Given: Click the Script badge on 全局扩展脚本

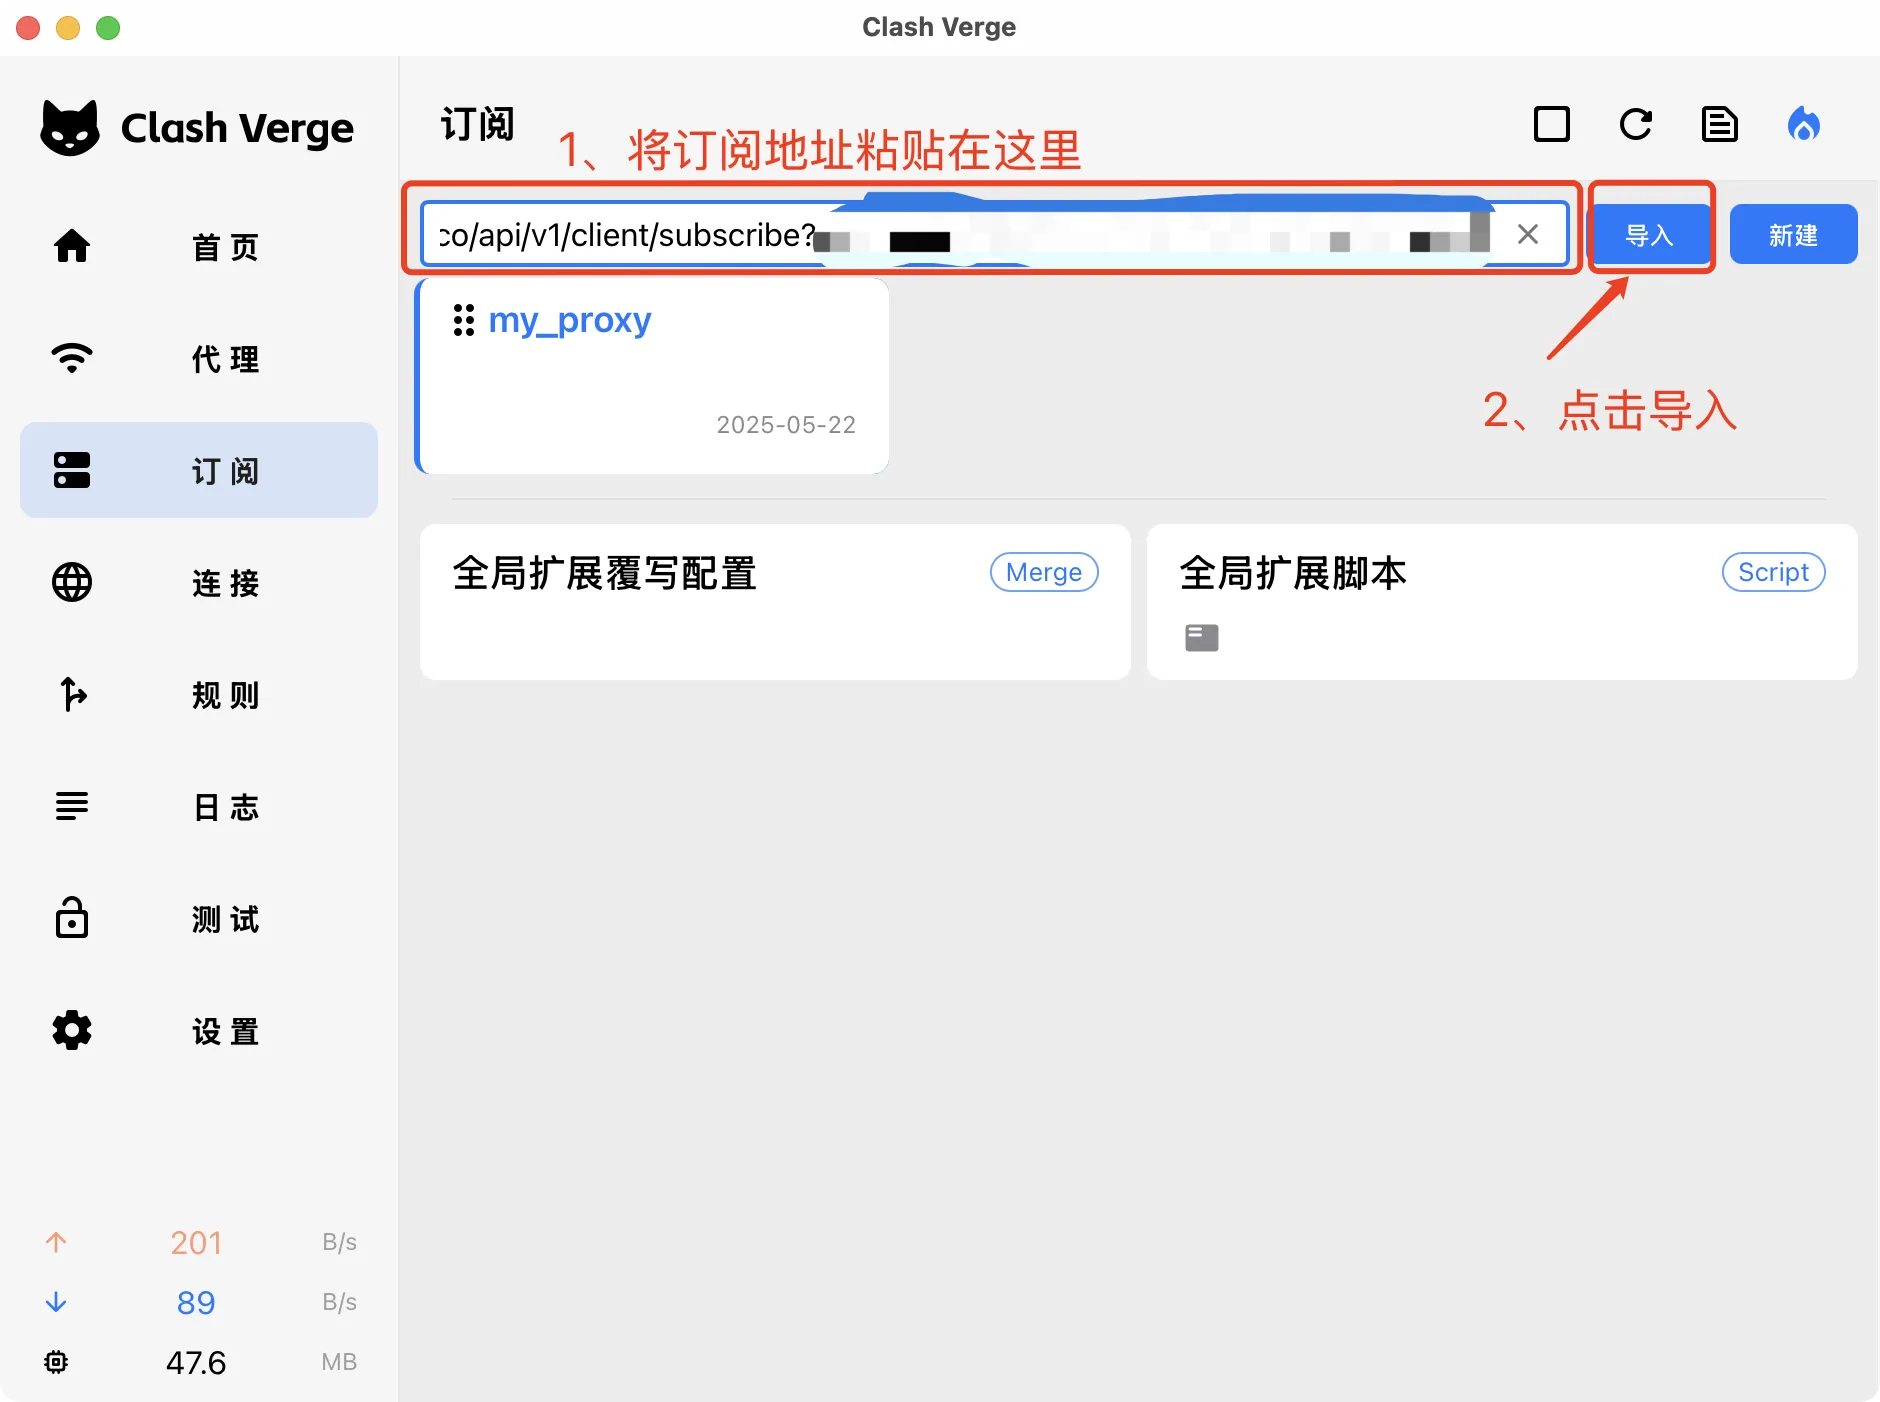Looking at the screenshot, I should tap(1773, 572).
